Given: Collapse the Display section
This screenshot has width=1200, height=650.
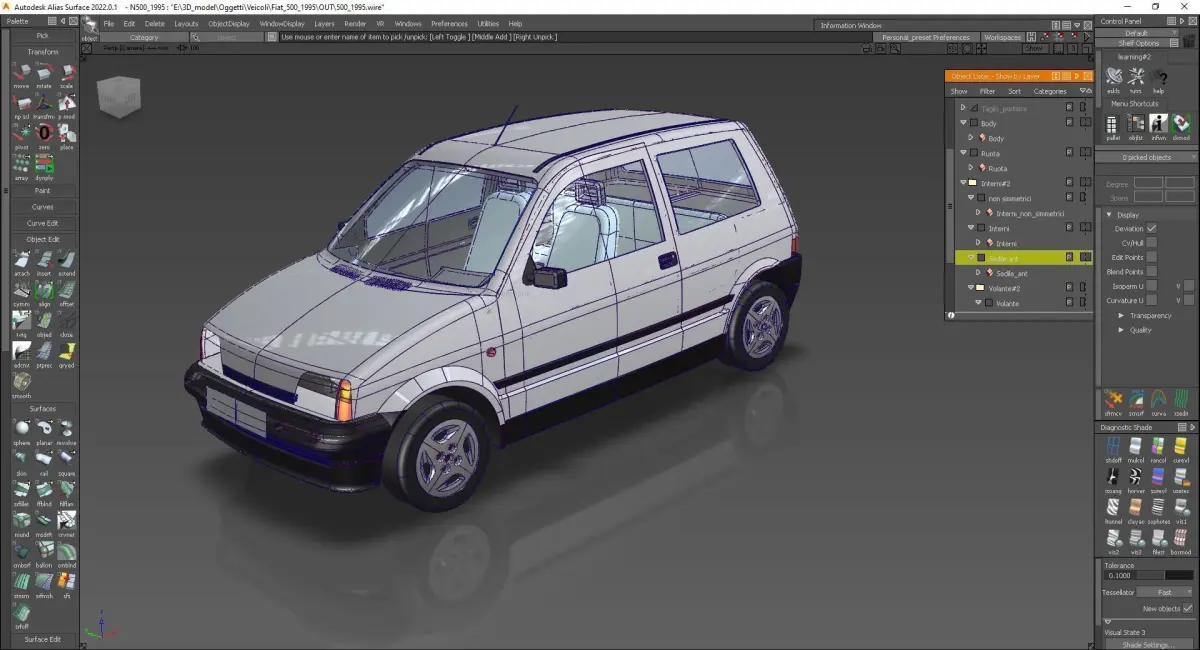Looking at the screenshot, I should point(1108,214).
